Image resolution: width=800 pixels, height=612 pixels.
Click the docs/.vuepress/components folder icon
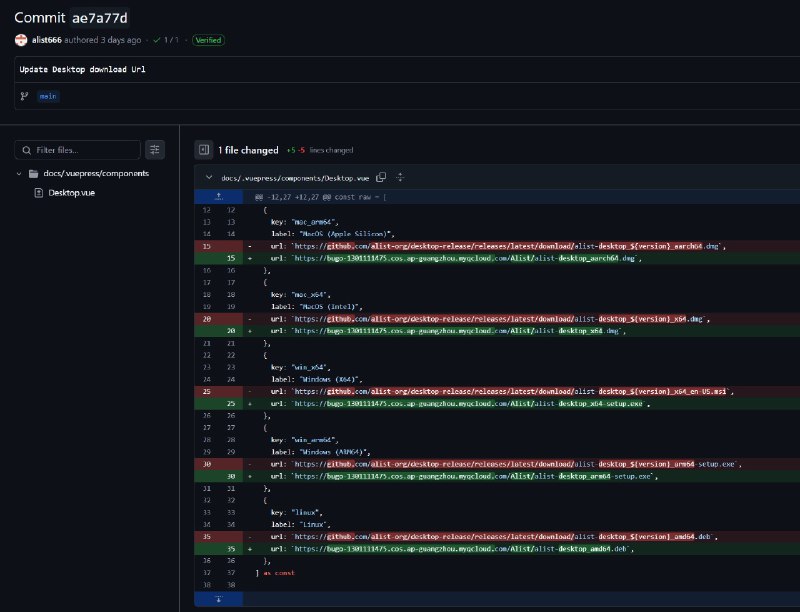click(x=34, y=173)
